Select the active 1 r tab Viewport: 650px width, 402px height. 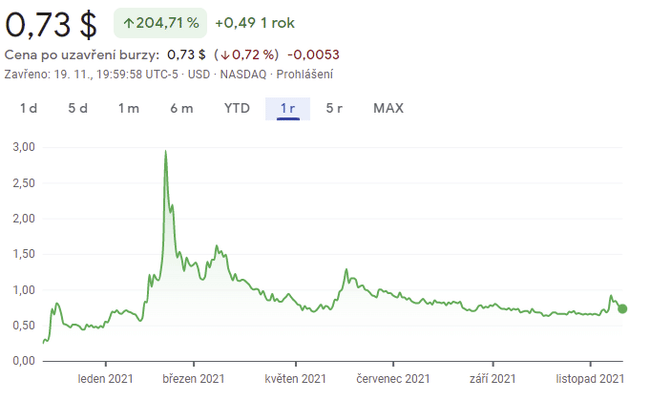(x=288, y=108)
